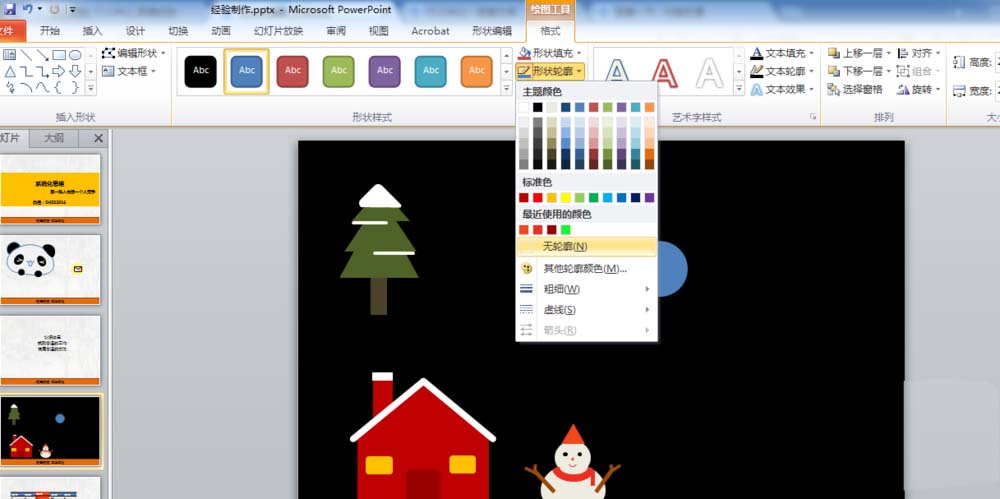Open 文本框 text box dropdown

pyautogui.click(x=129, y=71)
